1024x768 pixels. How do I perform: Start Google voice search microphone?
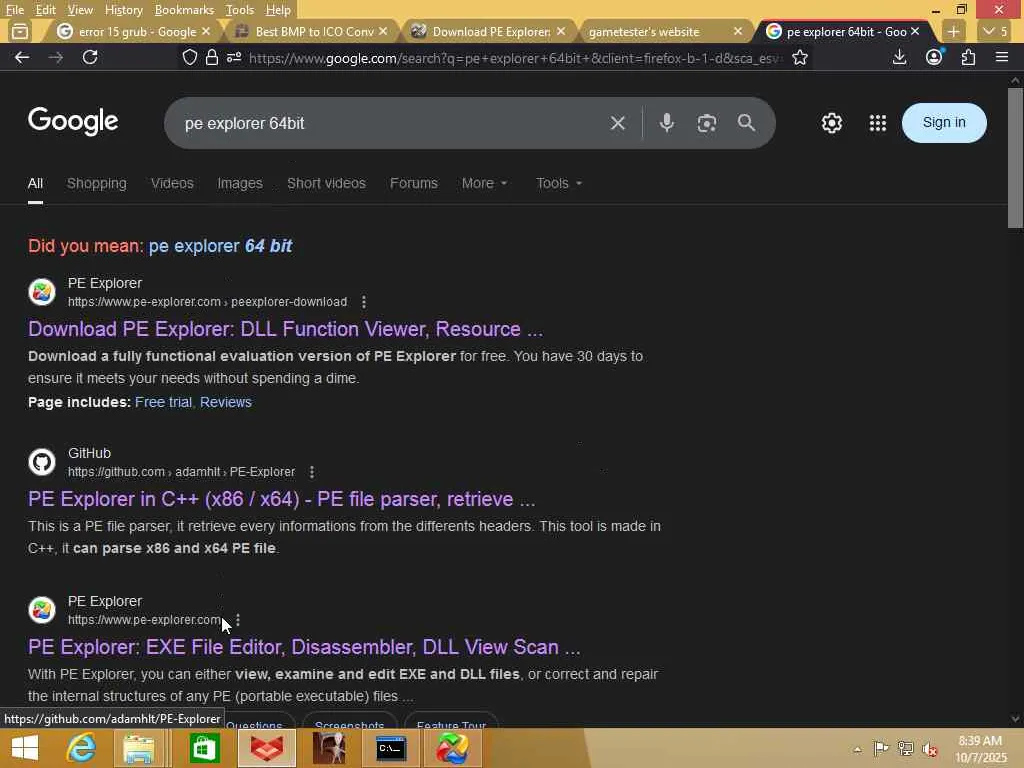point(666,123)
